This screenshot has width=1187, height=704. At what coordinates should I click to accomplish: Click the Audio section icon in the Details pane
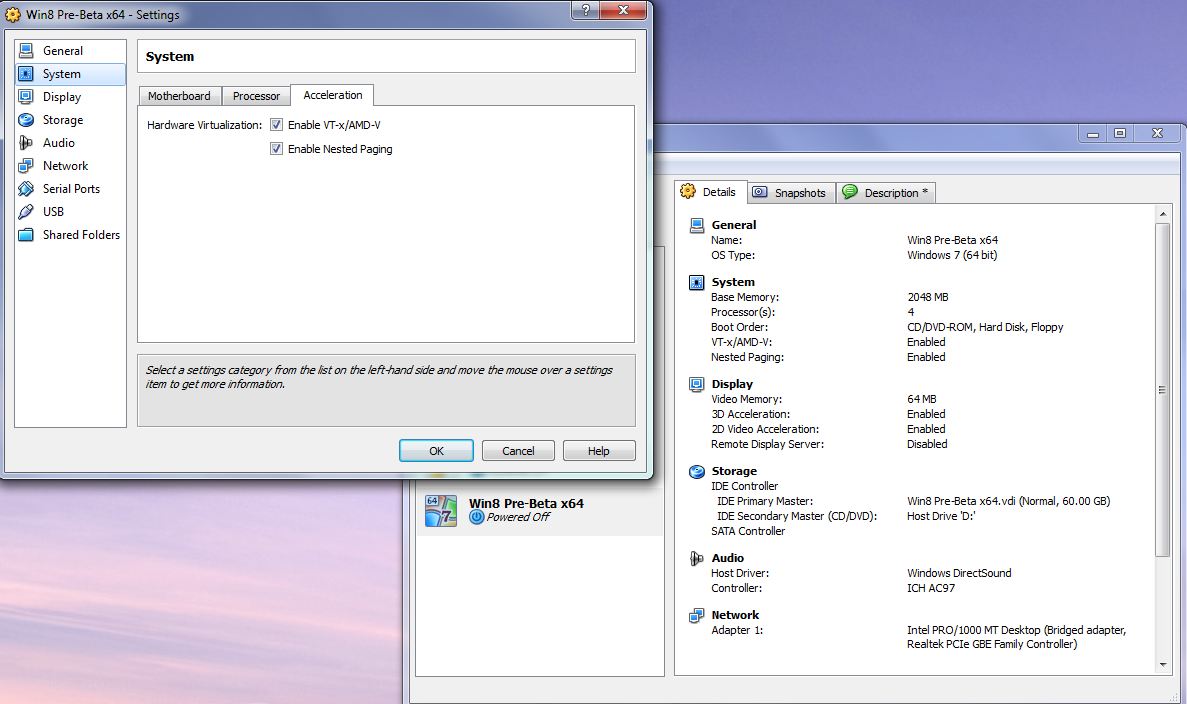[696, 559]
